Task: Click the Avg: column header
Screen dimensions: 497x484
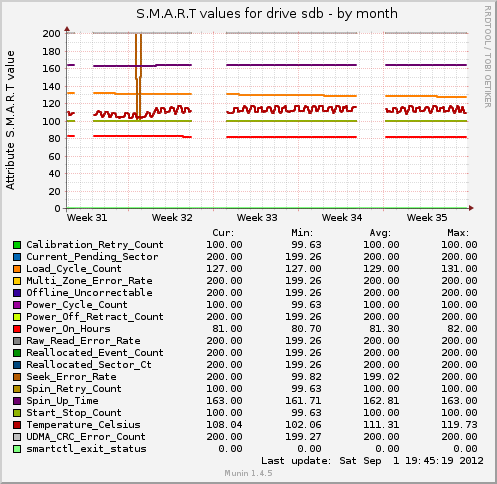Action: (x=380, y=233)
